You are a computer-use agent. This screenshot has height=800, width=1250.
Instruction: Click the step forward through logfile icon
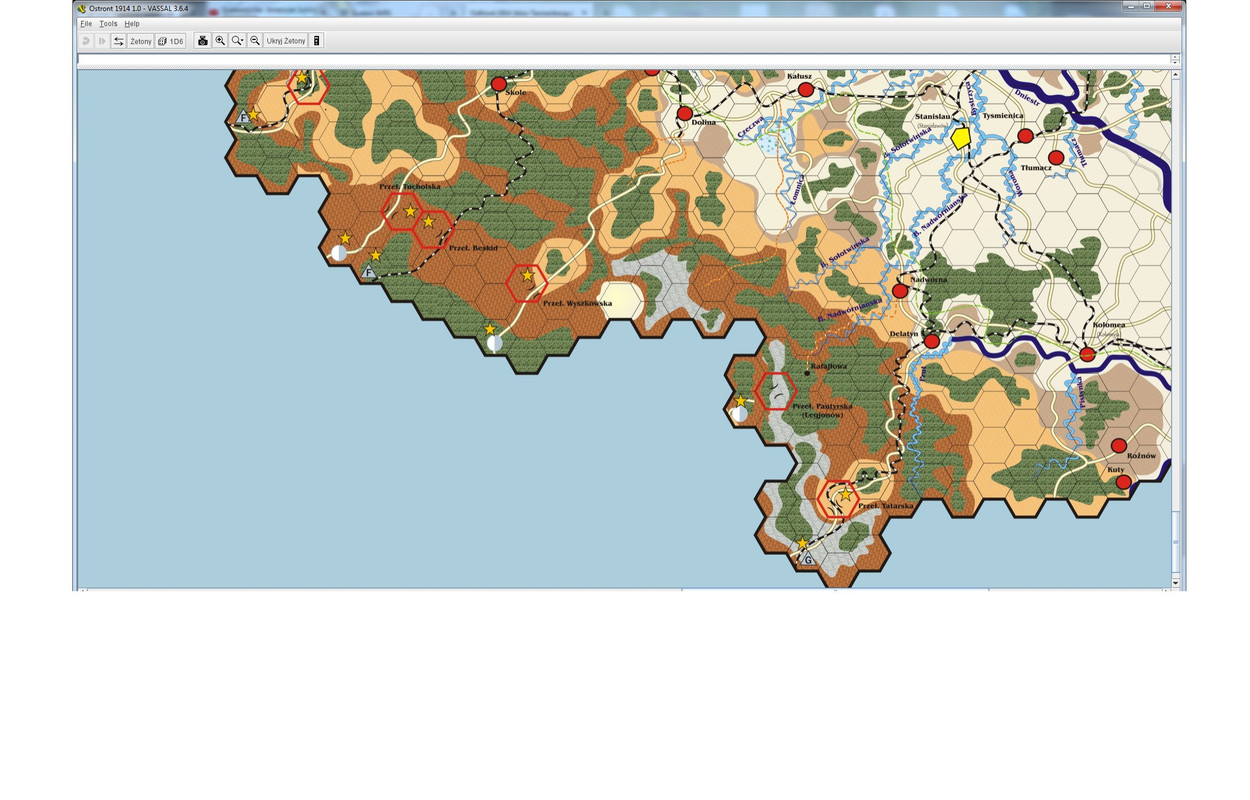102,41
